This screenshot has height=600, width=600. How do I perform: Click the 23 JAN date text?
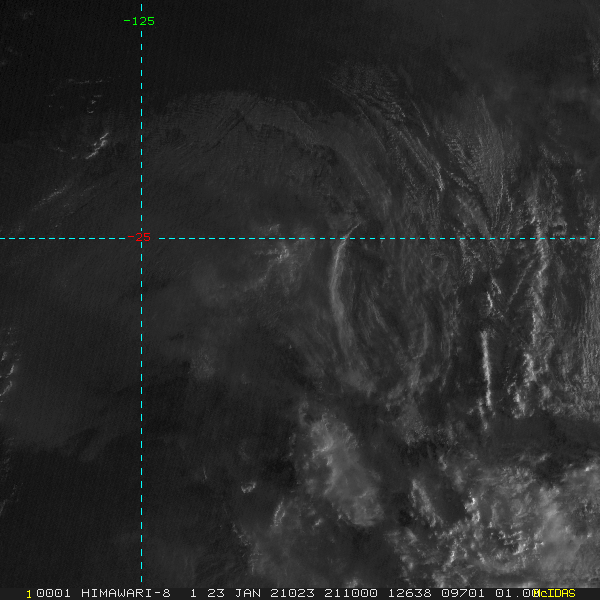(x=234, y=593)
